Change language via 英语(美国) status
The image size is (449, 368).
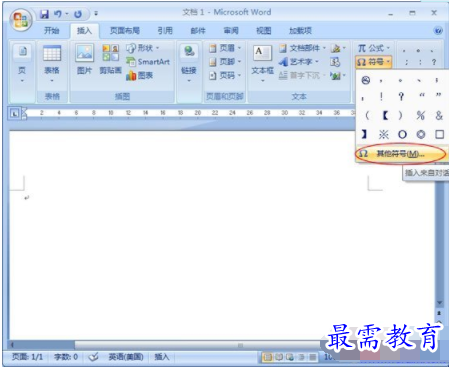(x=126, y=357)
